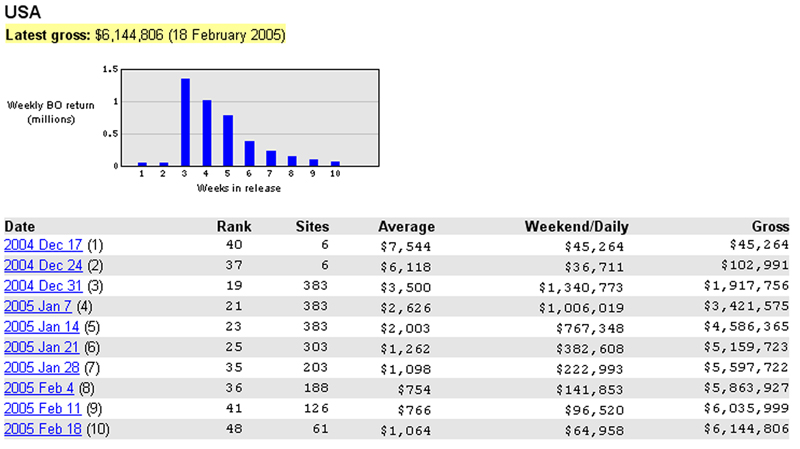Image resolution: width=800 pixels, height=449 pixels.
Task: Open the 2005 Feb 18 date link
Action: (43, 429)
